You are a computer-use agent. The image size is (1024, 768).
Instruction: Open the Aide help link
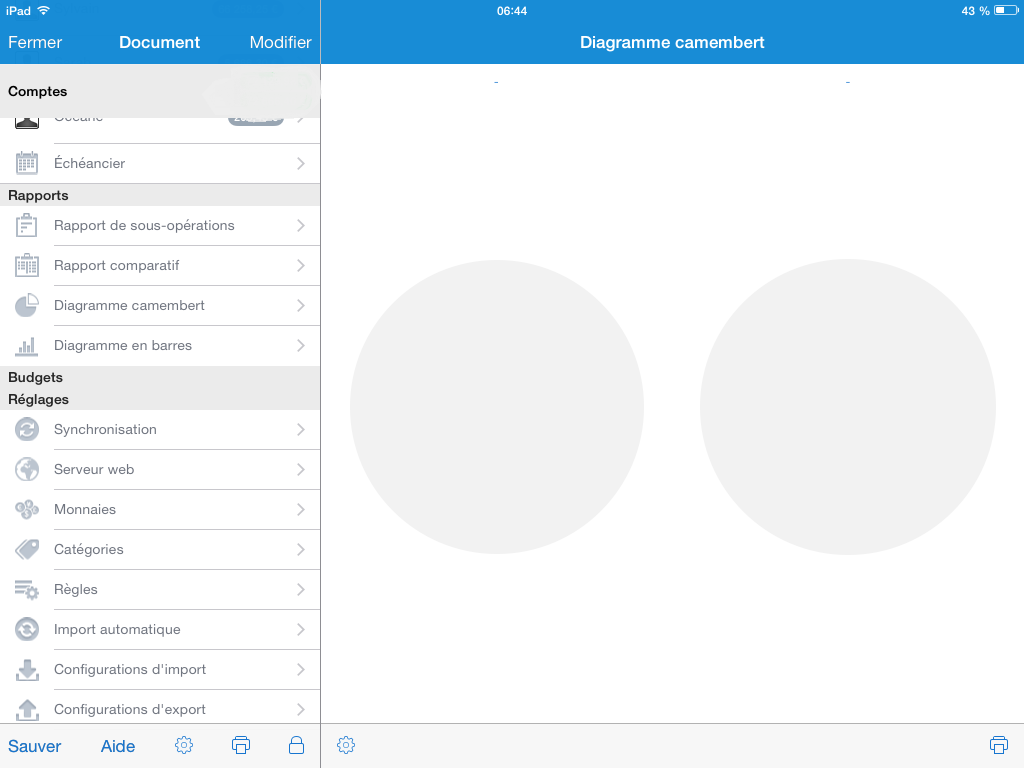pyautogui.click(x=118, y=746)
